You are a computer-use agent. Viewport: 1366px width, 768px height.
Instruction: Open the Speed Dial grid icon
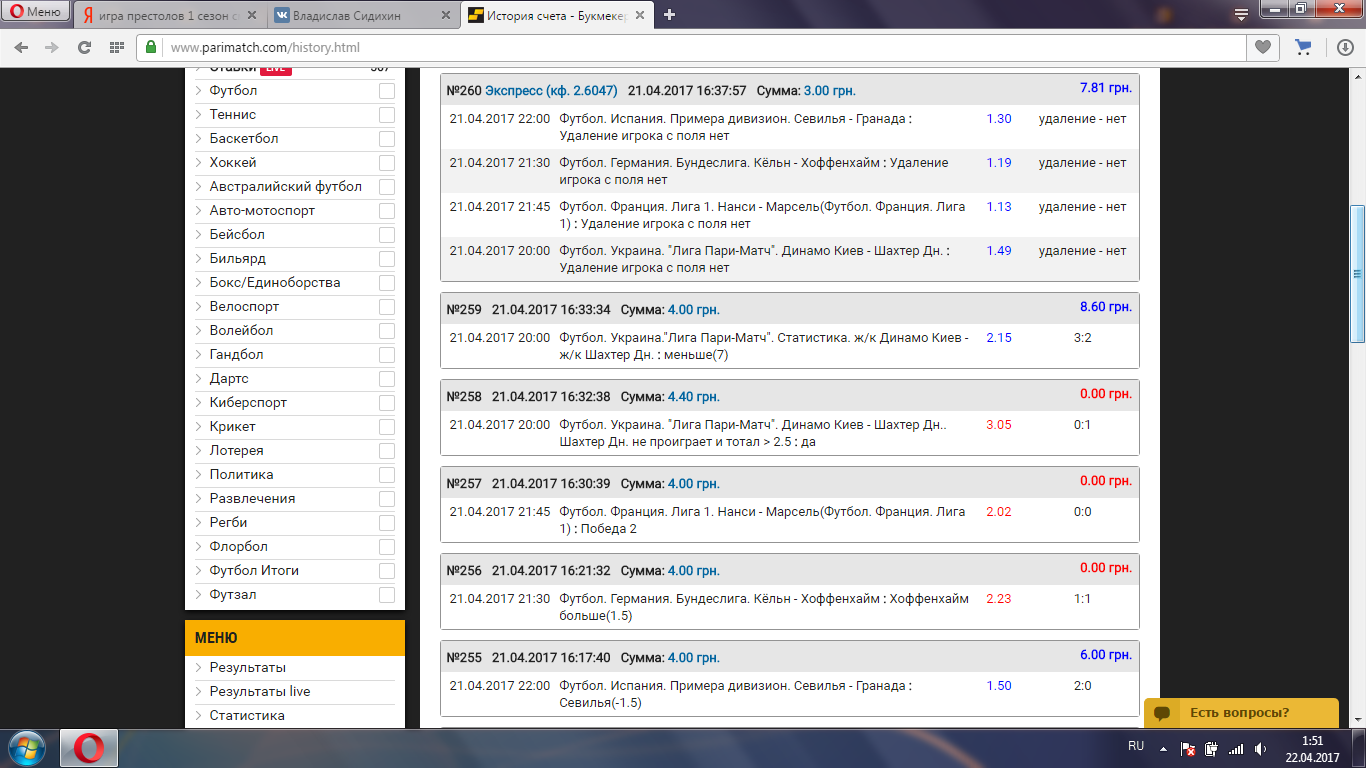tap(116, 47)
